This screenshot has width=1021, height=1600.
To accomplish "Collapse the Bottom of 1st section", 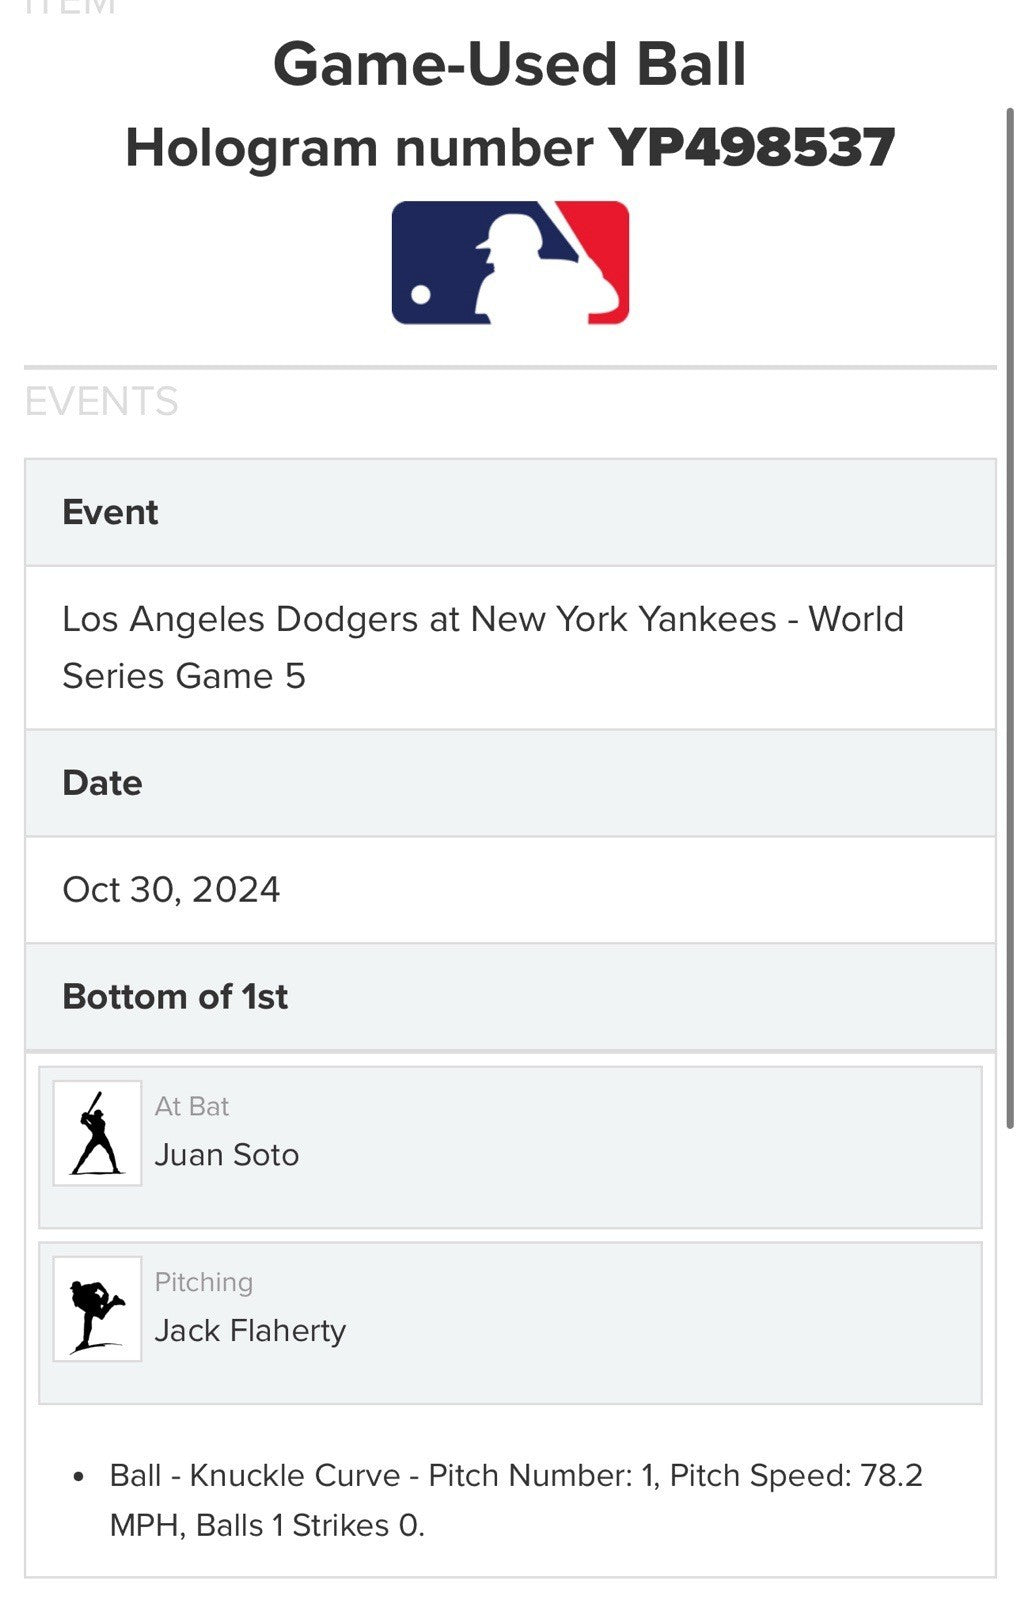I will click(x=510, y=997).
